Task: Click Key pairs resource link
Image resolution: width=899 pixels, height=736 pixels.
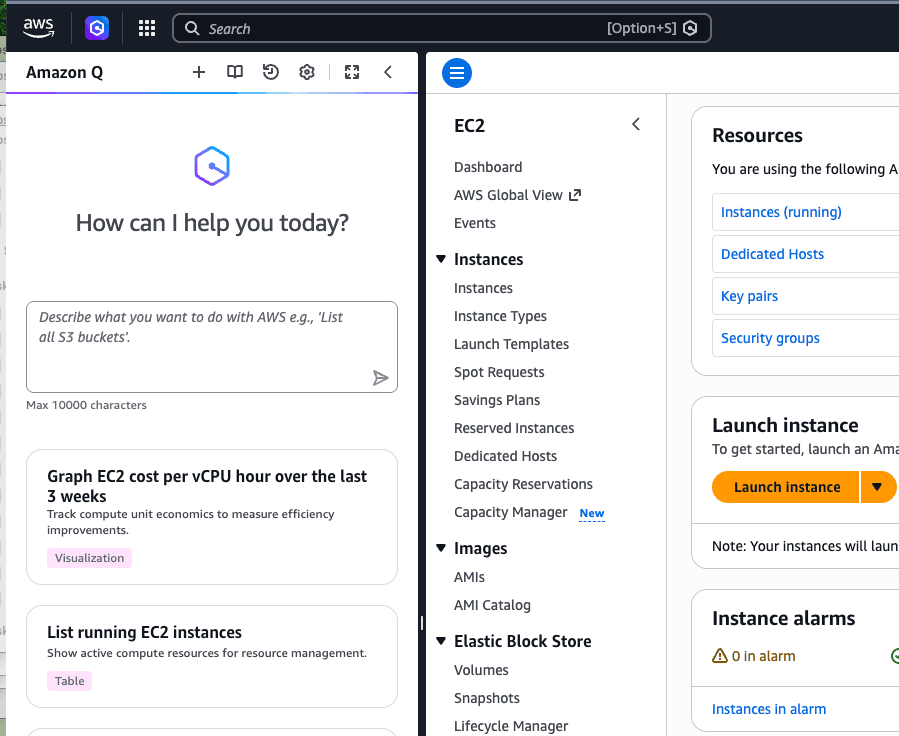Action: click(749, 296)
